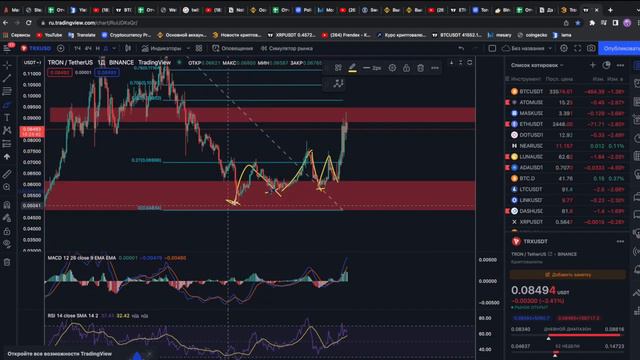This screenshot has width=640, height=360.
Task: Select LUNAUSDT in the watchlist
Action: pyautogui.click(x=567, y=157)
